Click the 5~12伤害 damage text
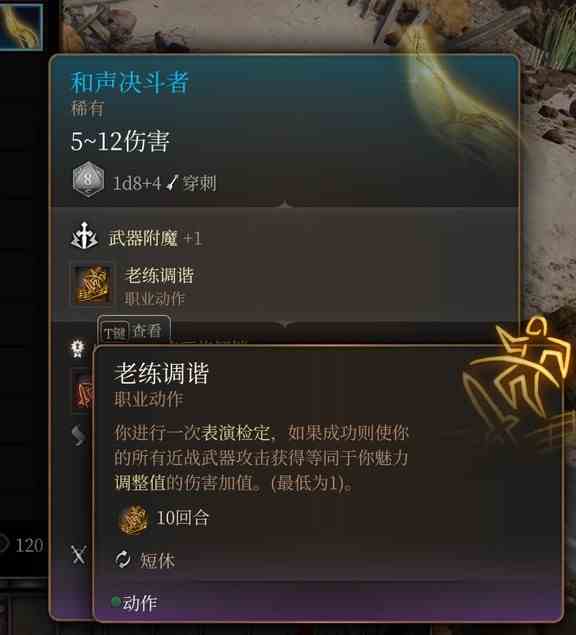This screenshot has height=635, width=576. pos(120,141)
